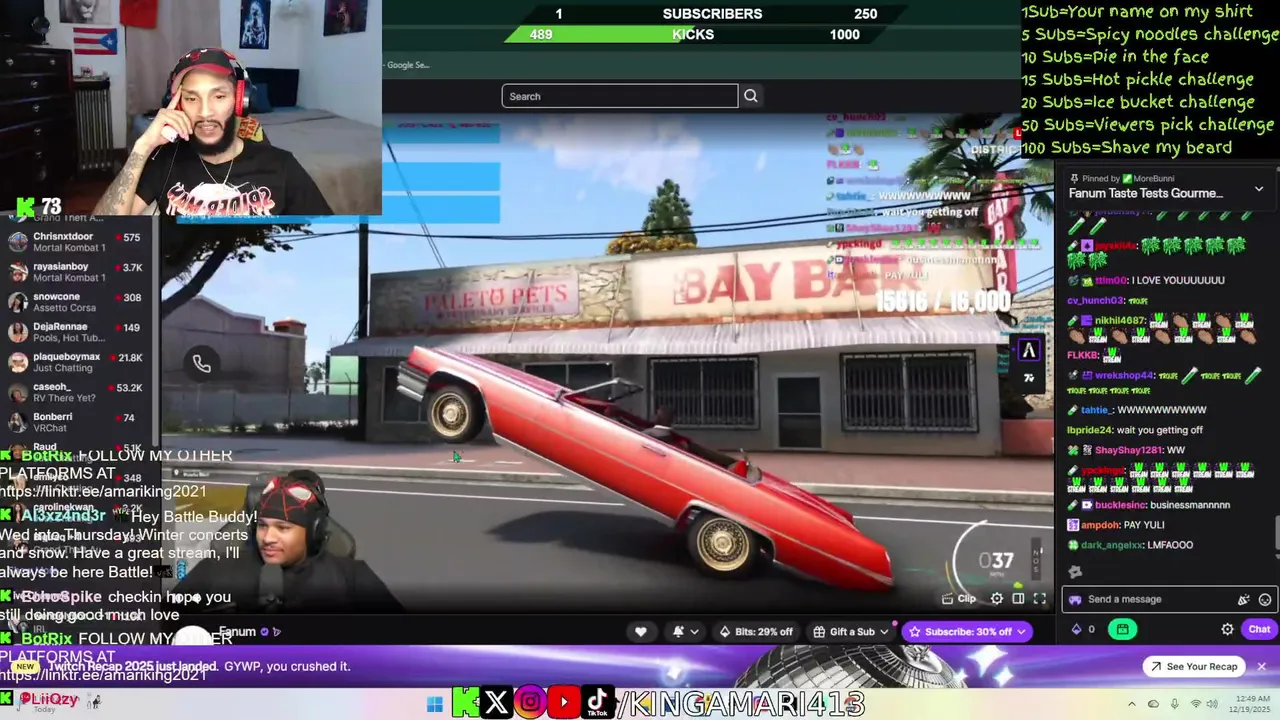Click ttim00 username in chat
This screenshot has height=720, width=1280.
pyautogui.click(x=1111, y=280)
